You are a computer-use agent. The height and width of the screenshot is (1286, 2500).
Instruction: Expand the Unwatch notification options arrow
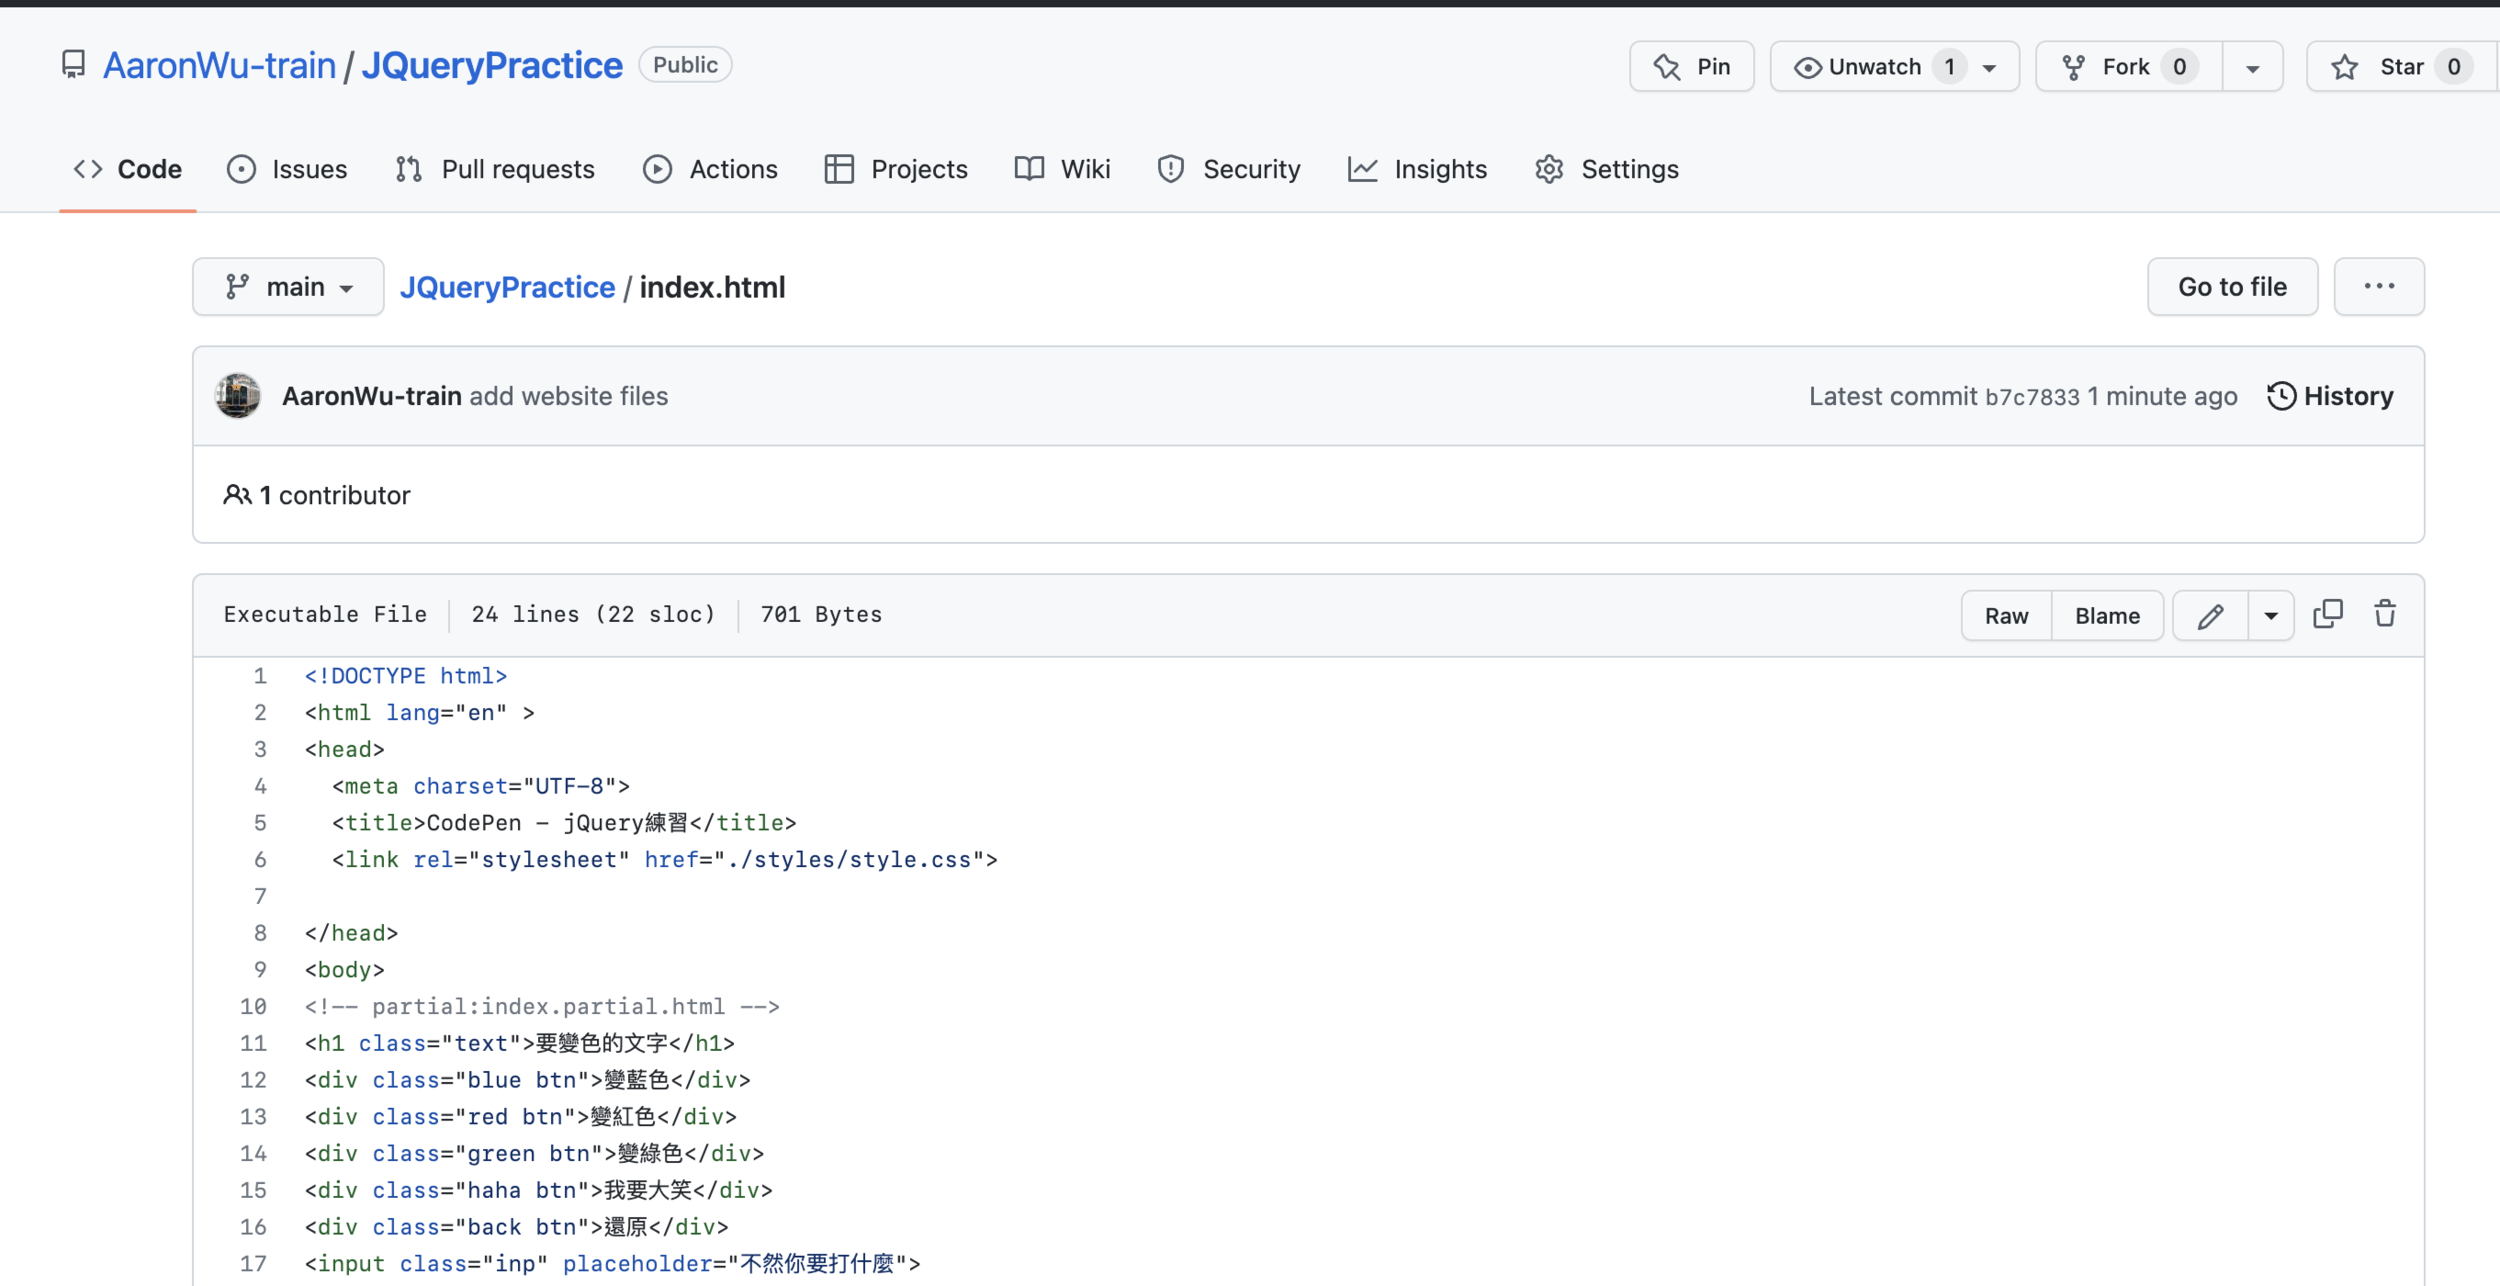click(x=1990, y=67)
